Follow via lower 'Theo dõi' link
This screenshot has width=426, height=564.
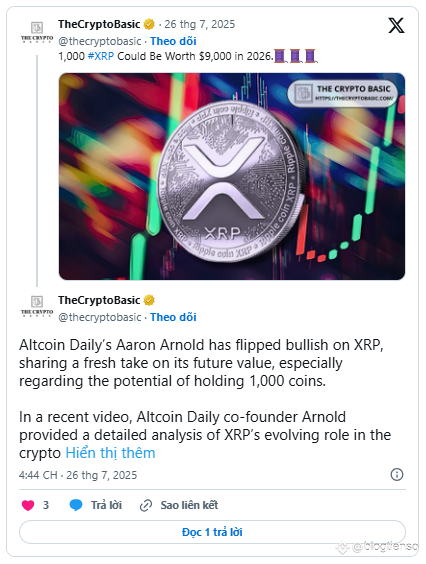click(x=173, y=317)
